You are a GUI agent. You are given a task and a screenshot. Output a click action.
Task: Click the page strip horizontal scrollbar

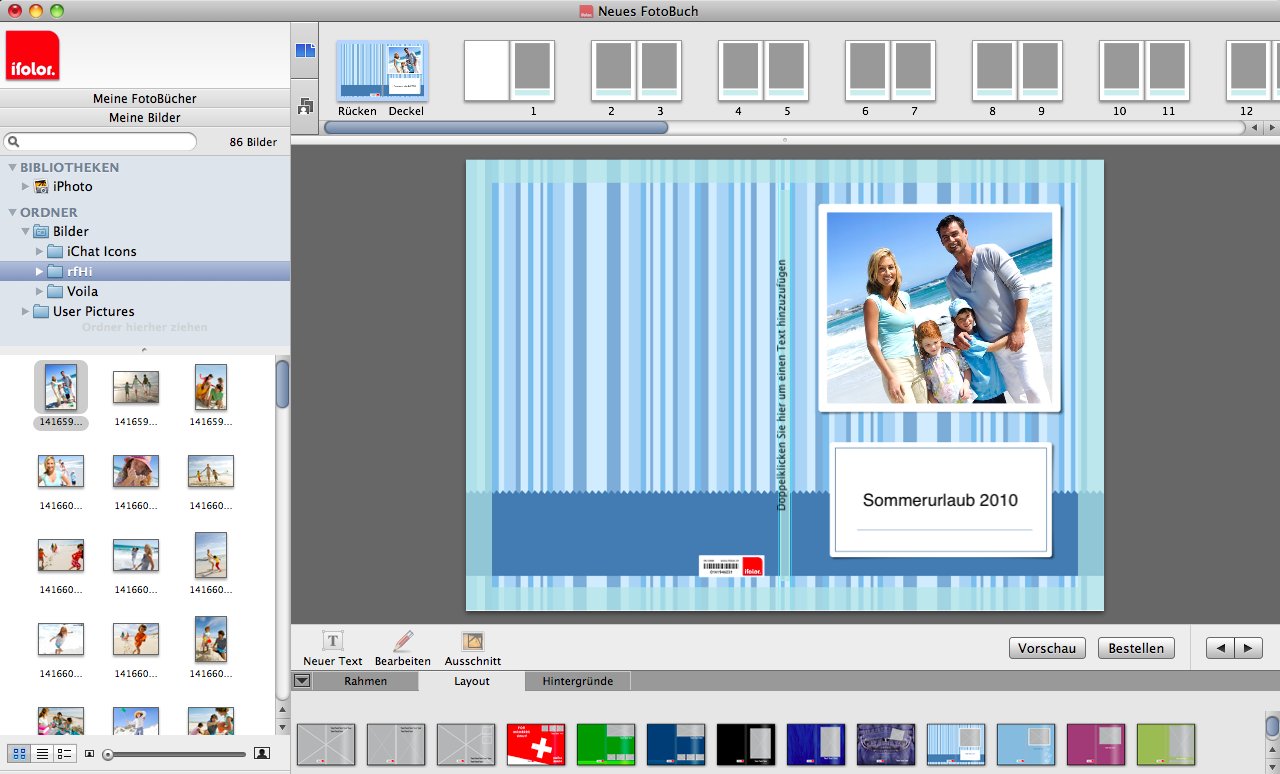(496, 127)
